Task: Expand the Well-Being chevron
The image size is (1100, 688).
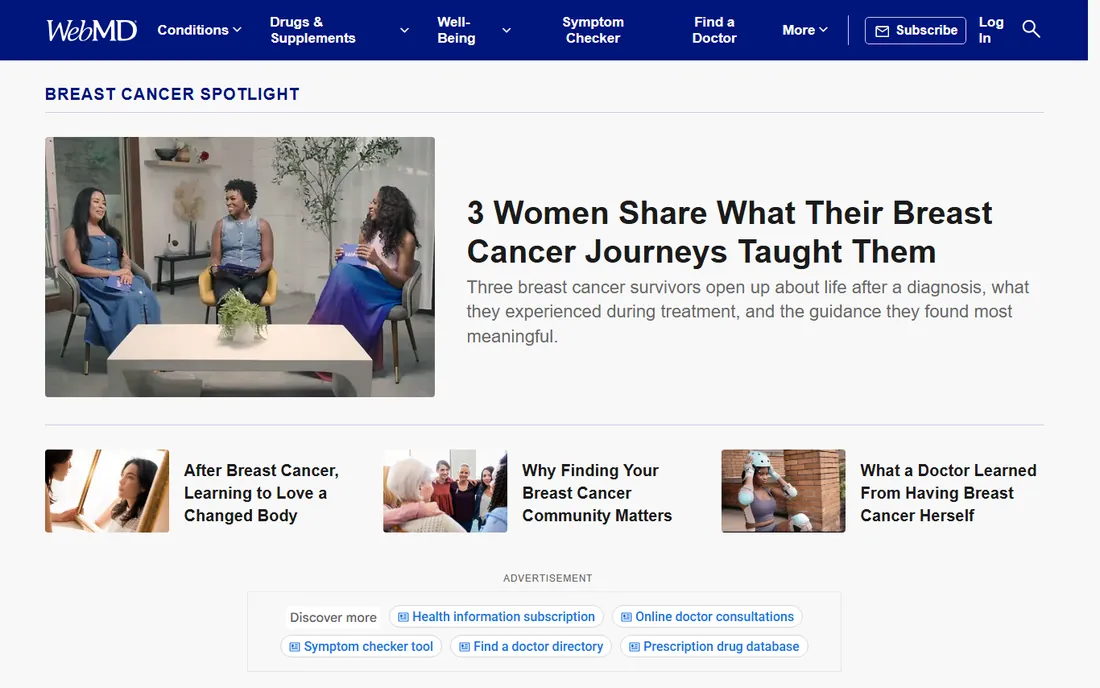Action: (x=507, y=30)
